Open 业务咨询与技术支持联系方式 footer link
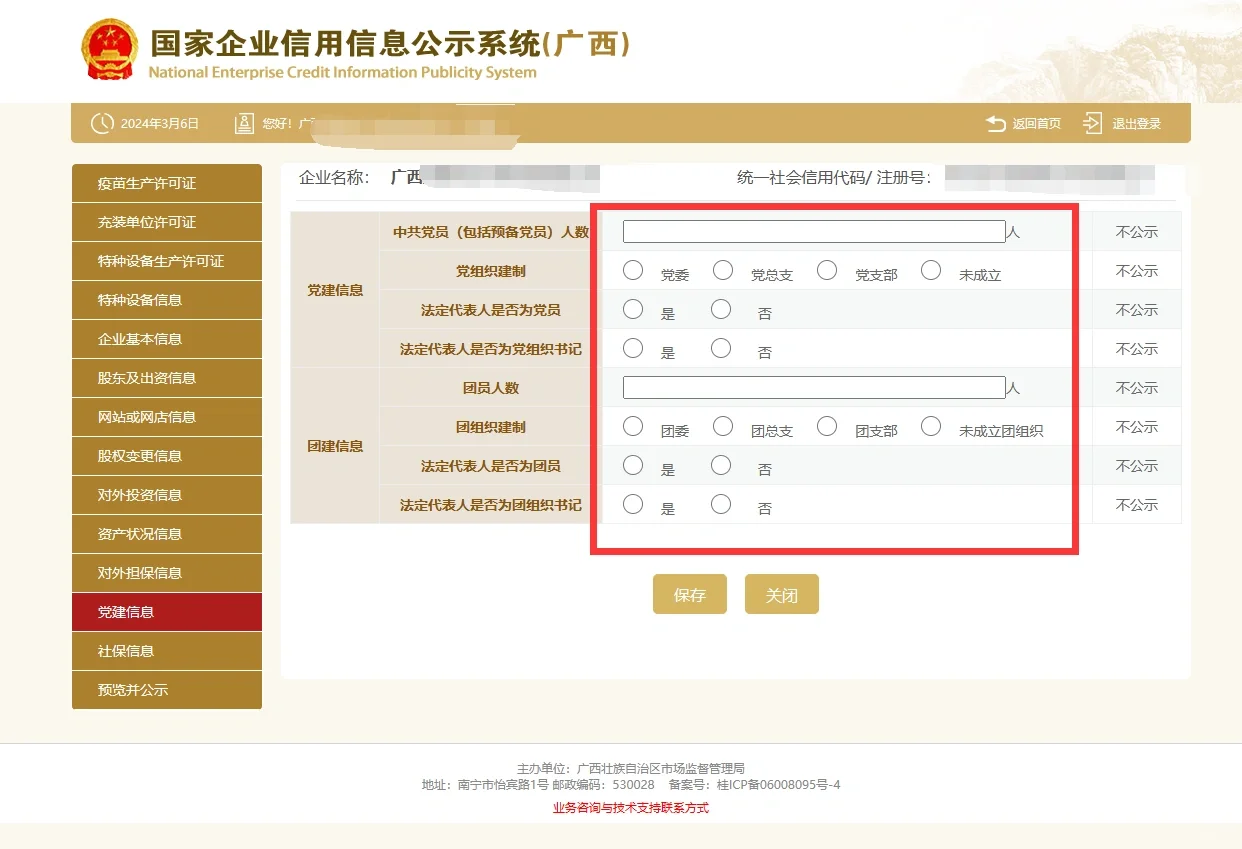This screenshot has width=1242, height=849. 631,808
